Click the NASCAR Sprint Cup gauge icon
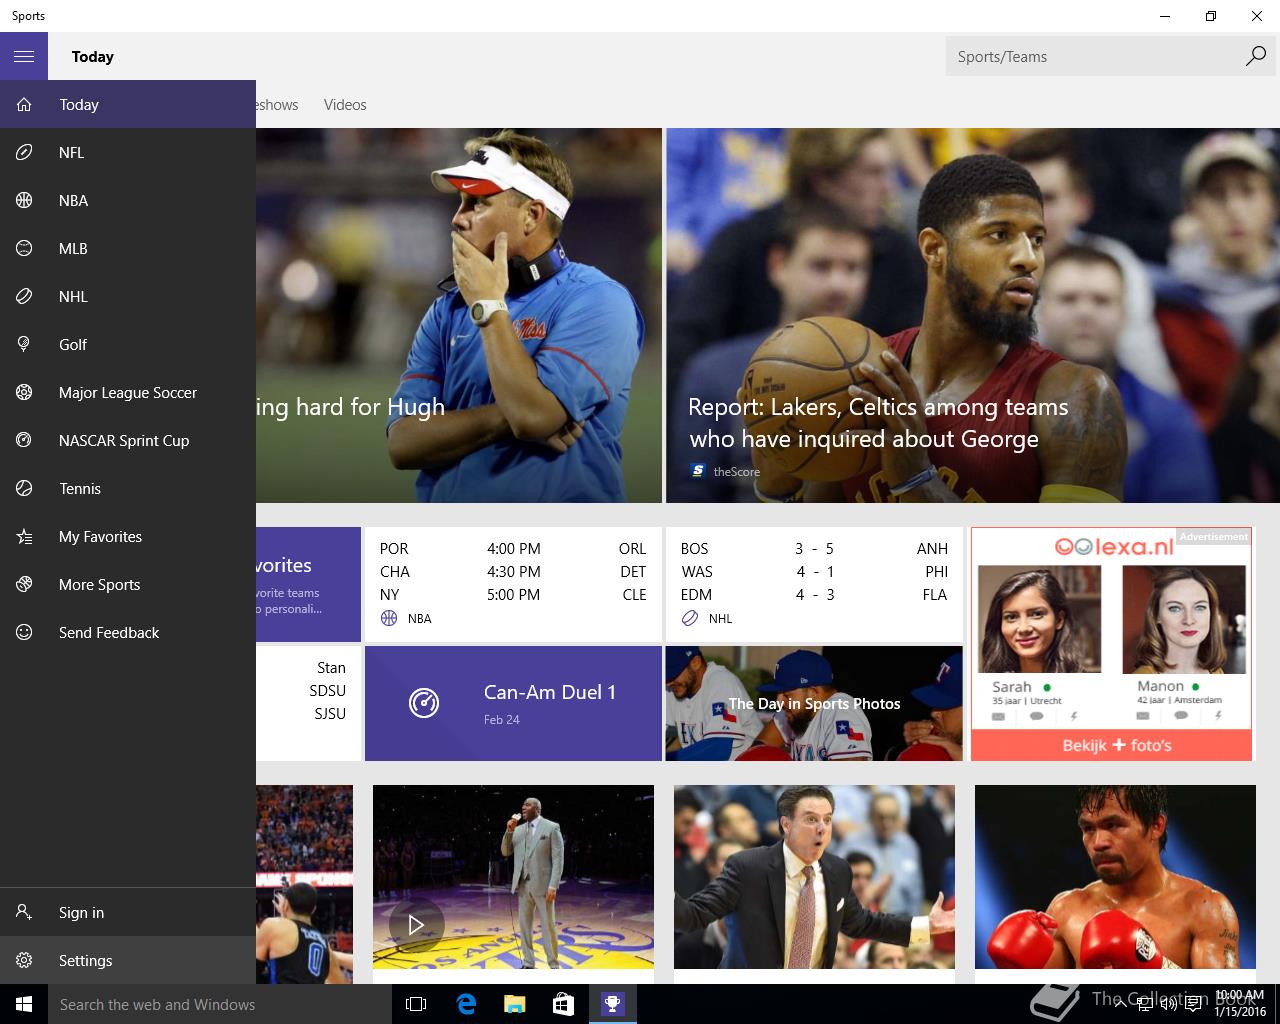The height and width of the screenshot is (1024, 1280). click(24, 441)
